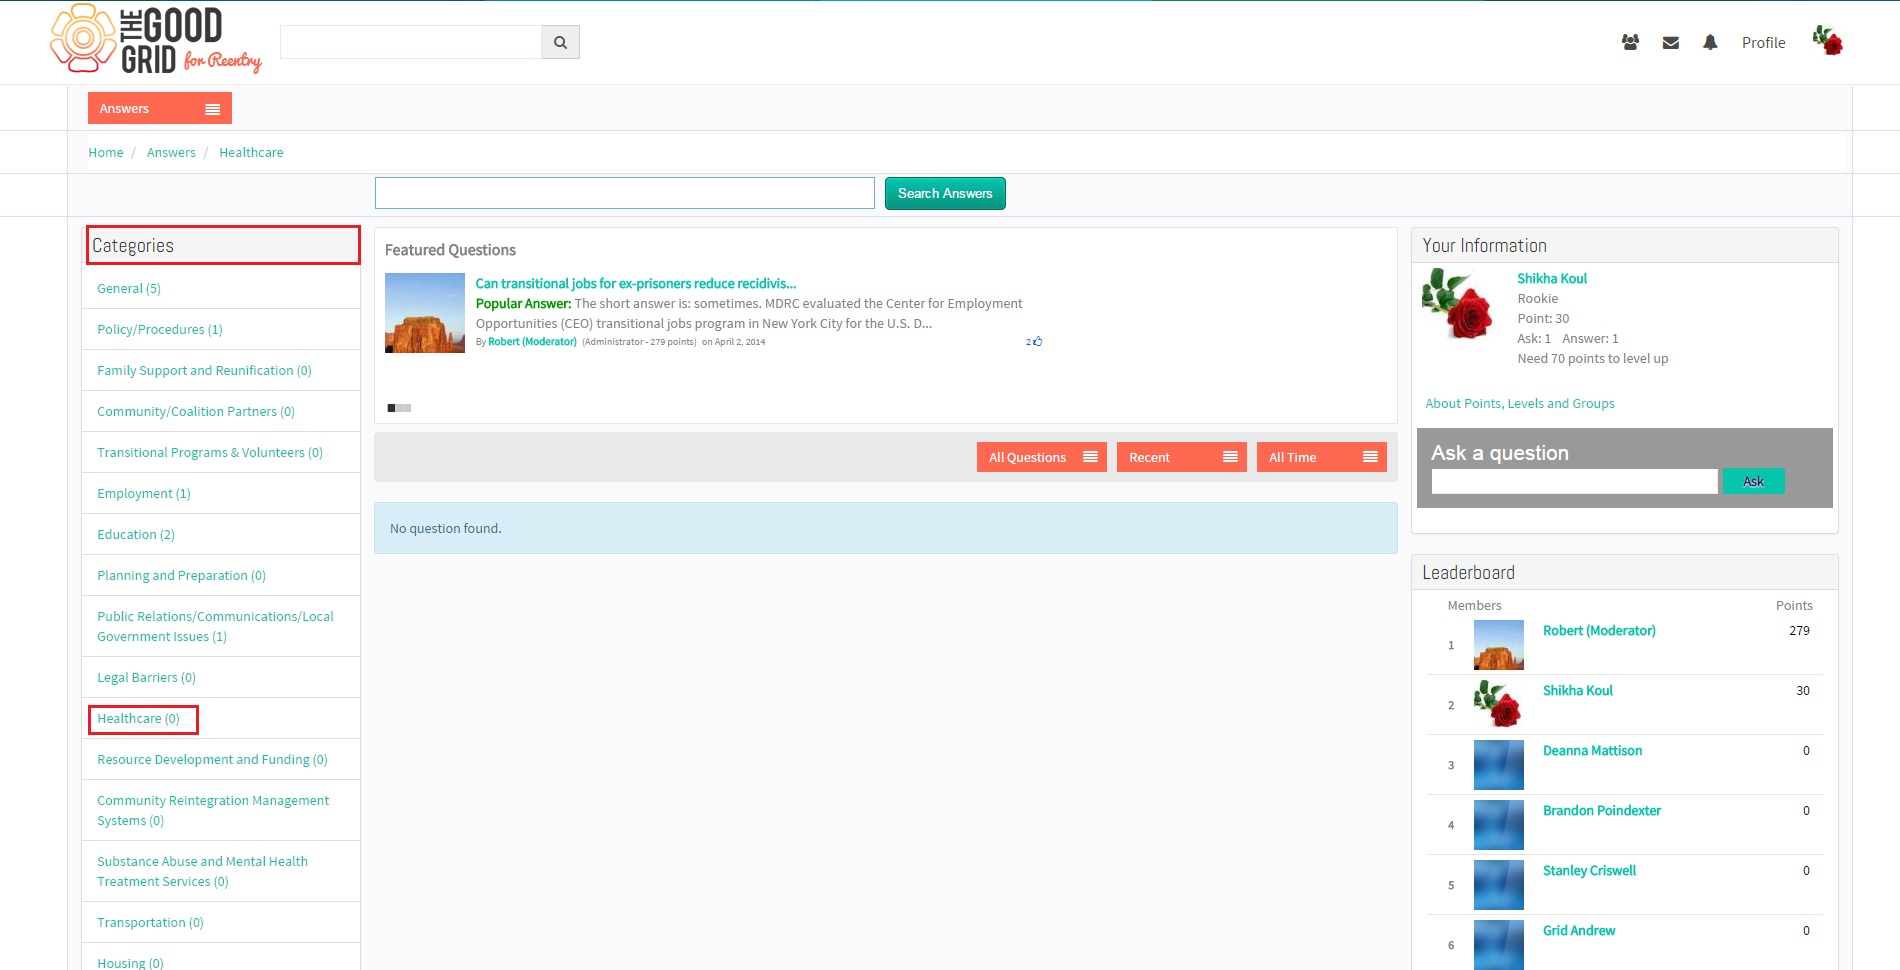This screenshot has width=1900, height=970.
Task: Expand the Recent sort dropdown
Action: [1181, 457]
